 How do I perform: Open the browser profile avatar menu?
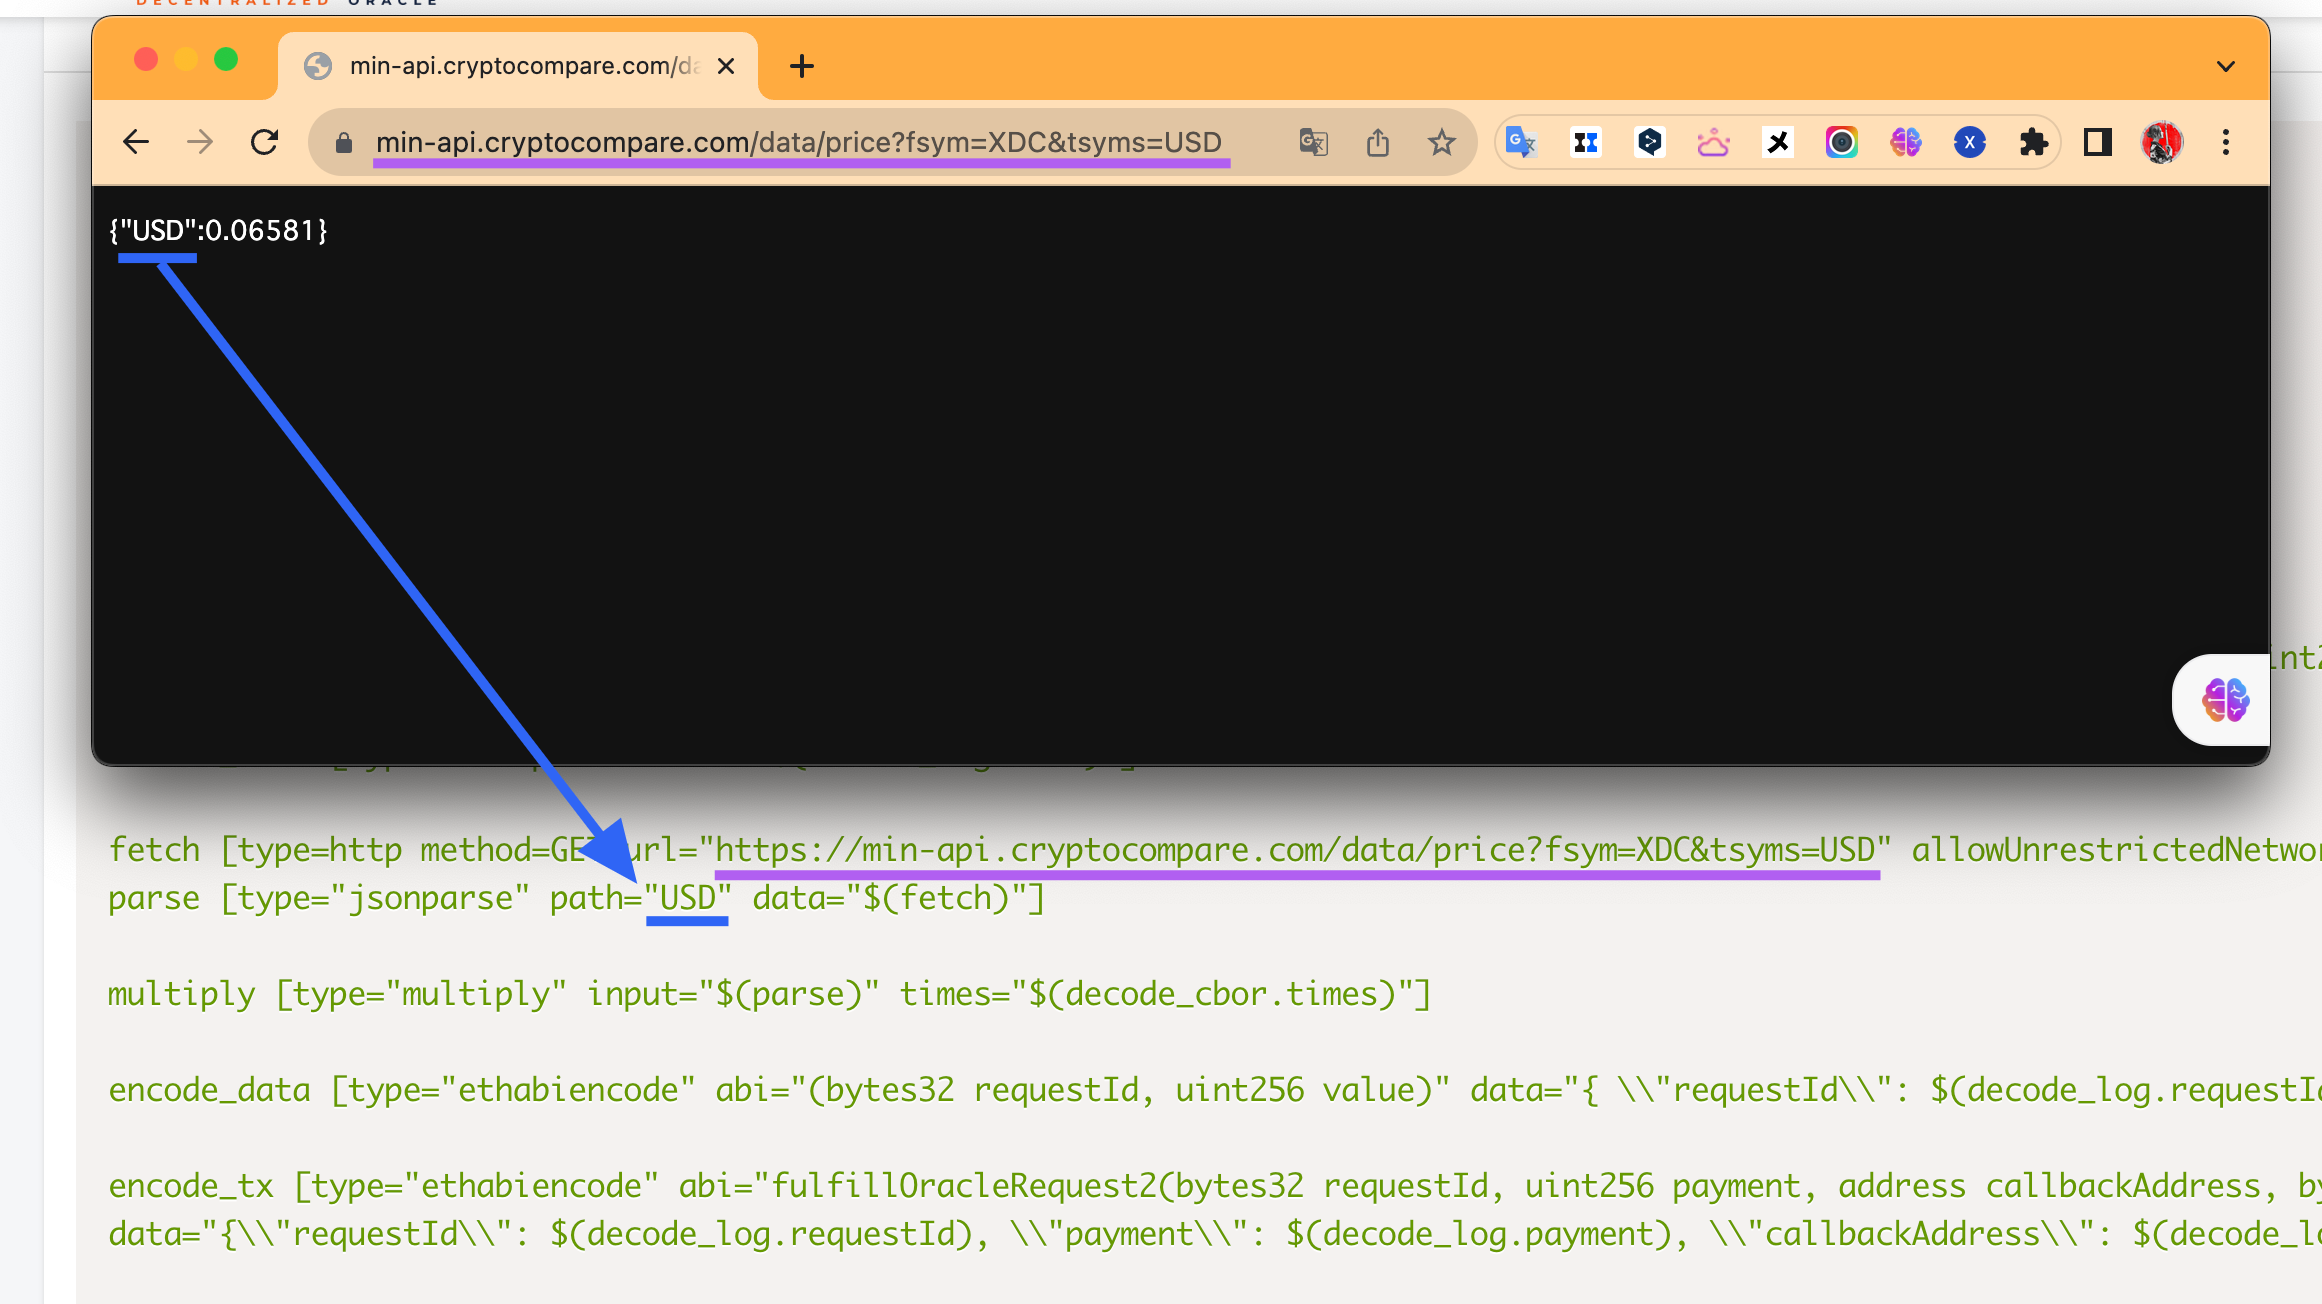(x=2162, y=142)
